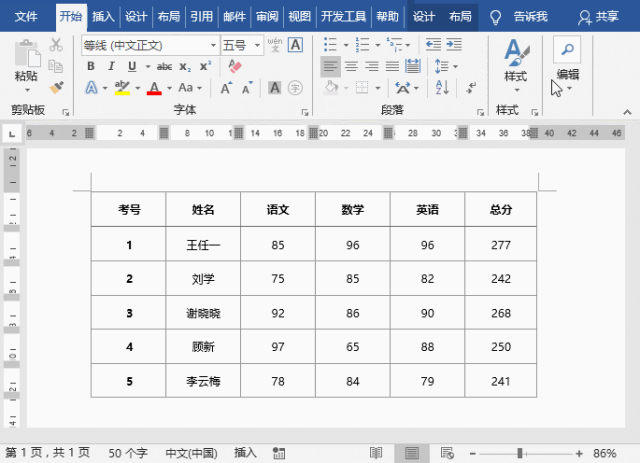Click zoom in plus button

(x=579, y=453)
